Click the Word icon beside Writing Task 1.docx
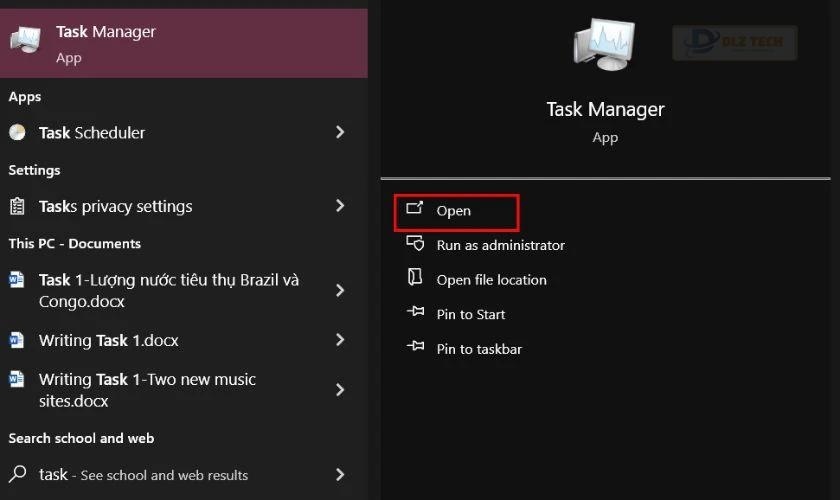The image size is (840, 500). click(x=17, y=340)
